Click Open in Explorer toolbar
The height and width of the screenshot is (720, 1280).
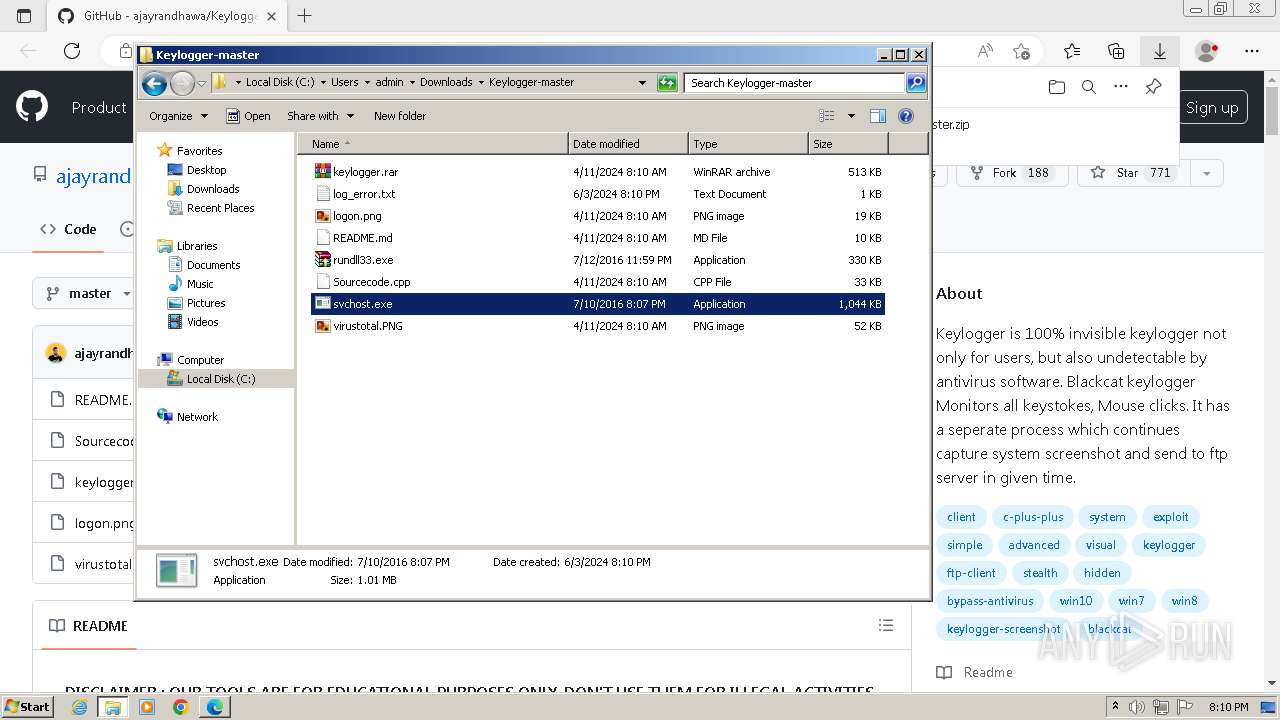pyautogui.click(x=248, y=116)
